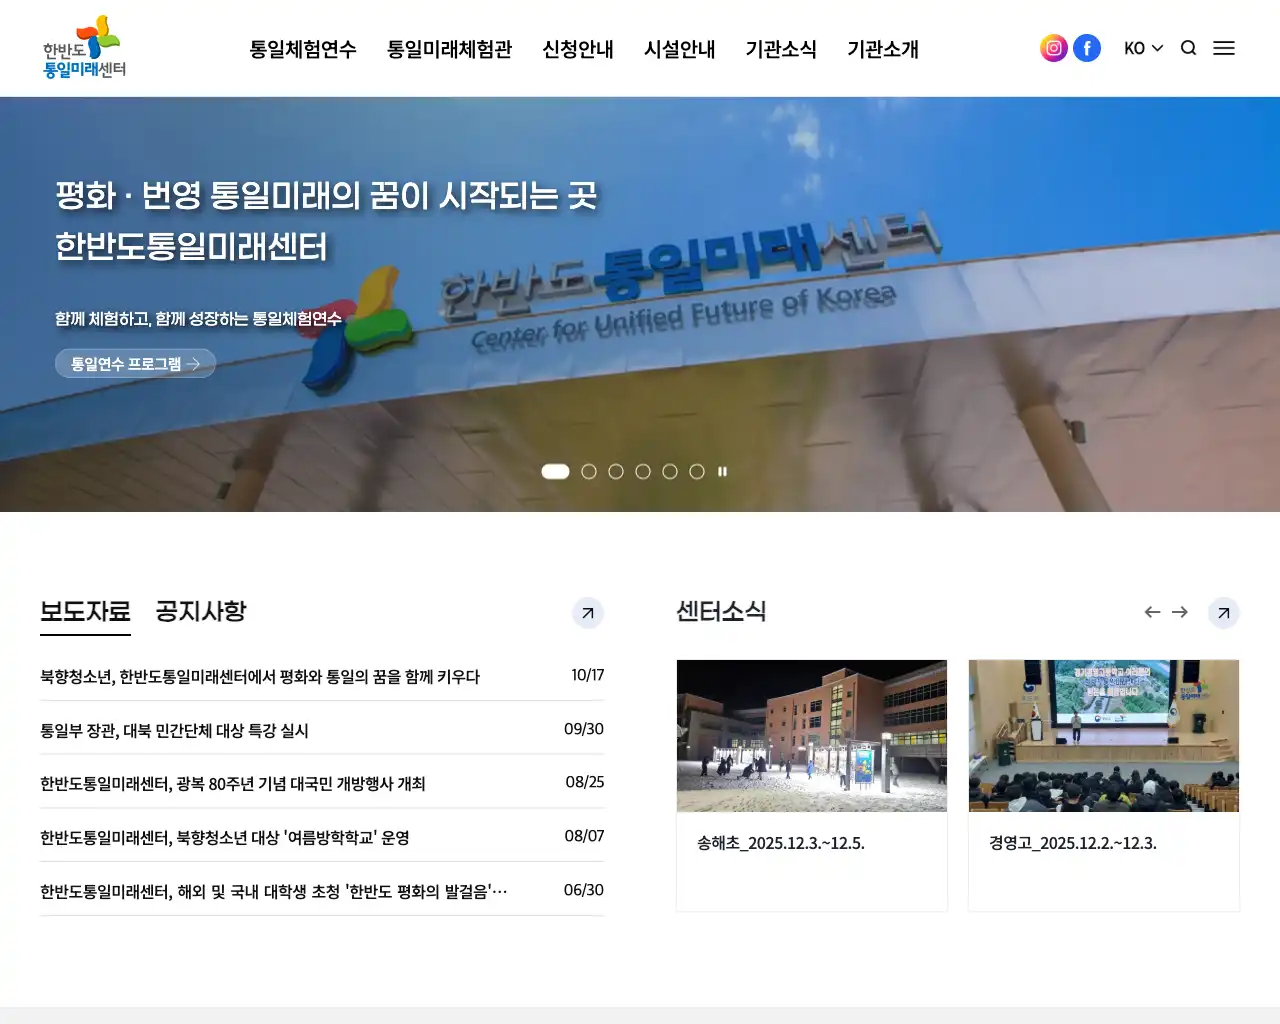The height and width of the screenshot is (1024, 1280).
Task: Pause the hero banner slideshow
Action: point(722,471)
